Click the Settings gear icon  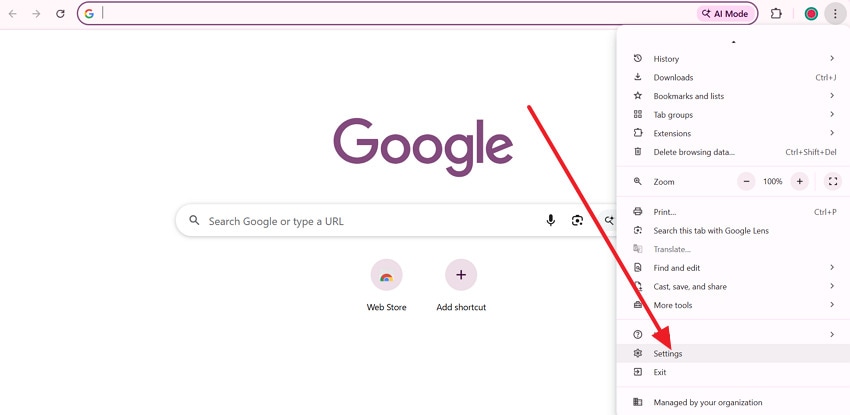638,353
